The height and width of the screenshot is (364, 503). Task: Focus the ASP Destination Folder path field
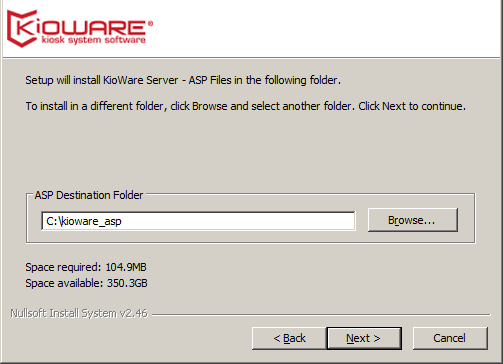click(x=198, y=221)
